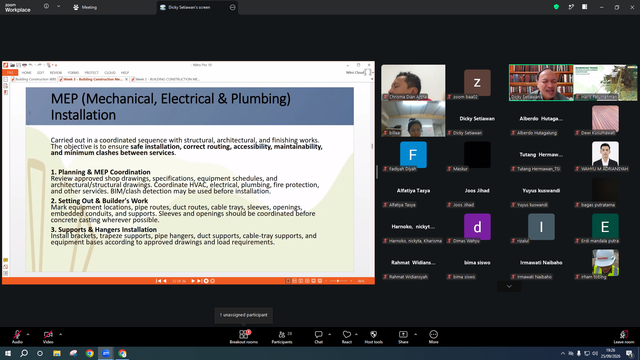The width and height of the screenshot is (640, 360).
Task: Click the meeting info icon next to Zoom Workplace
Action: coord(46,7)
